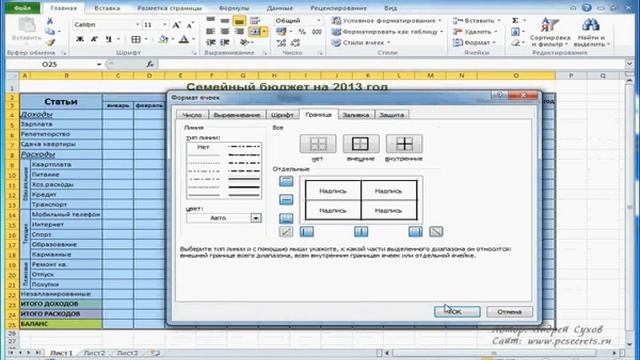Toggle the diagonal-down border button
The width and height of the screenshot is (640, 360).
tap(436, 232)
